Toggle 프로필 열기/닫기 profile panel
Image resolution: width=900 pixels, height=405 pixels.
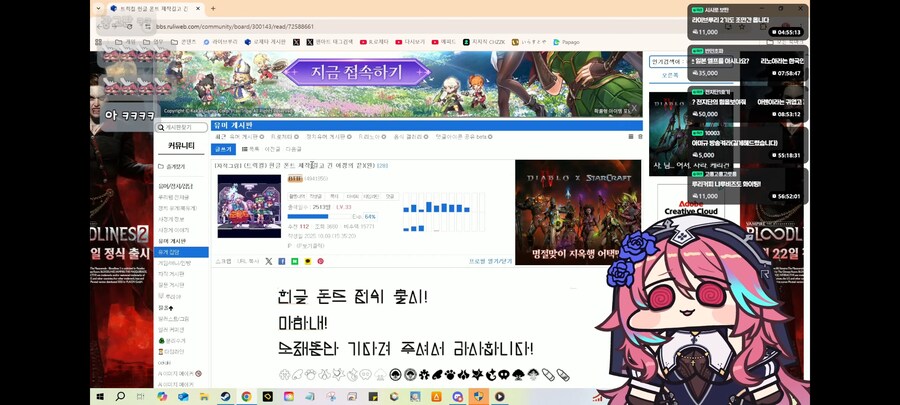[491, 261]
